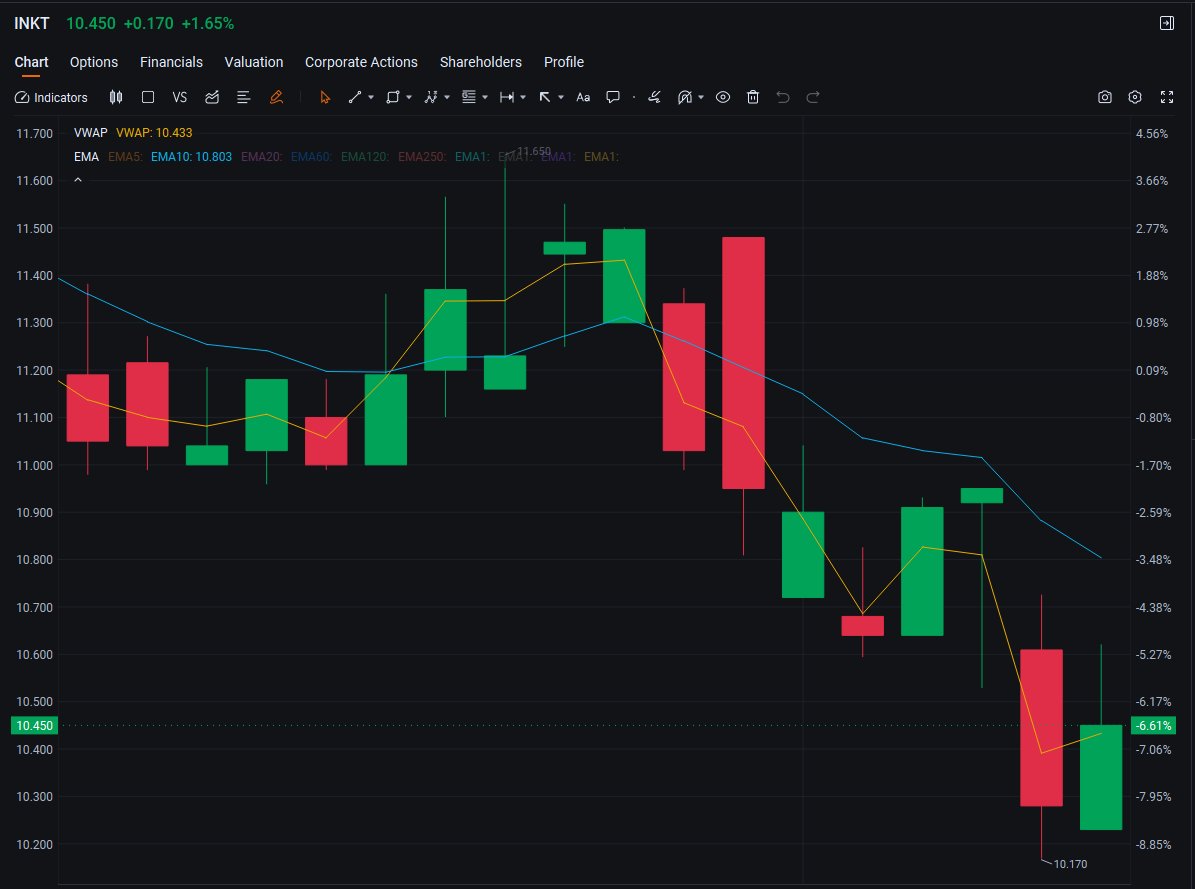Toggle the orange drawing pencil tool
1195x889 pixels.
click(276, 97)
